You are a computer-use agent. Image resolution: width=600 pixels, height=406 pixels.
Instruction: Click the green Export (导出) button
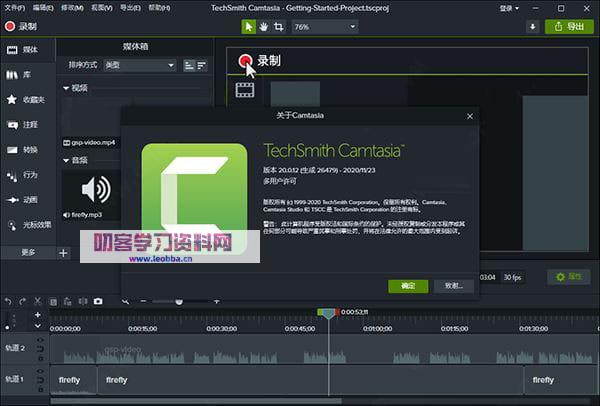point(569,26)
